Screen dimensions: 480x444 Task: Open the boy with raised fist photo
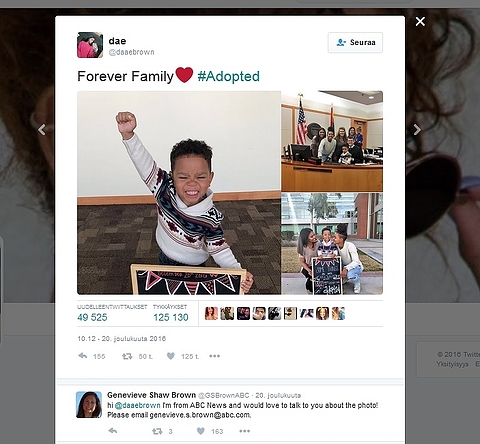point(179,193)
